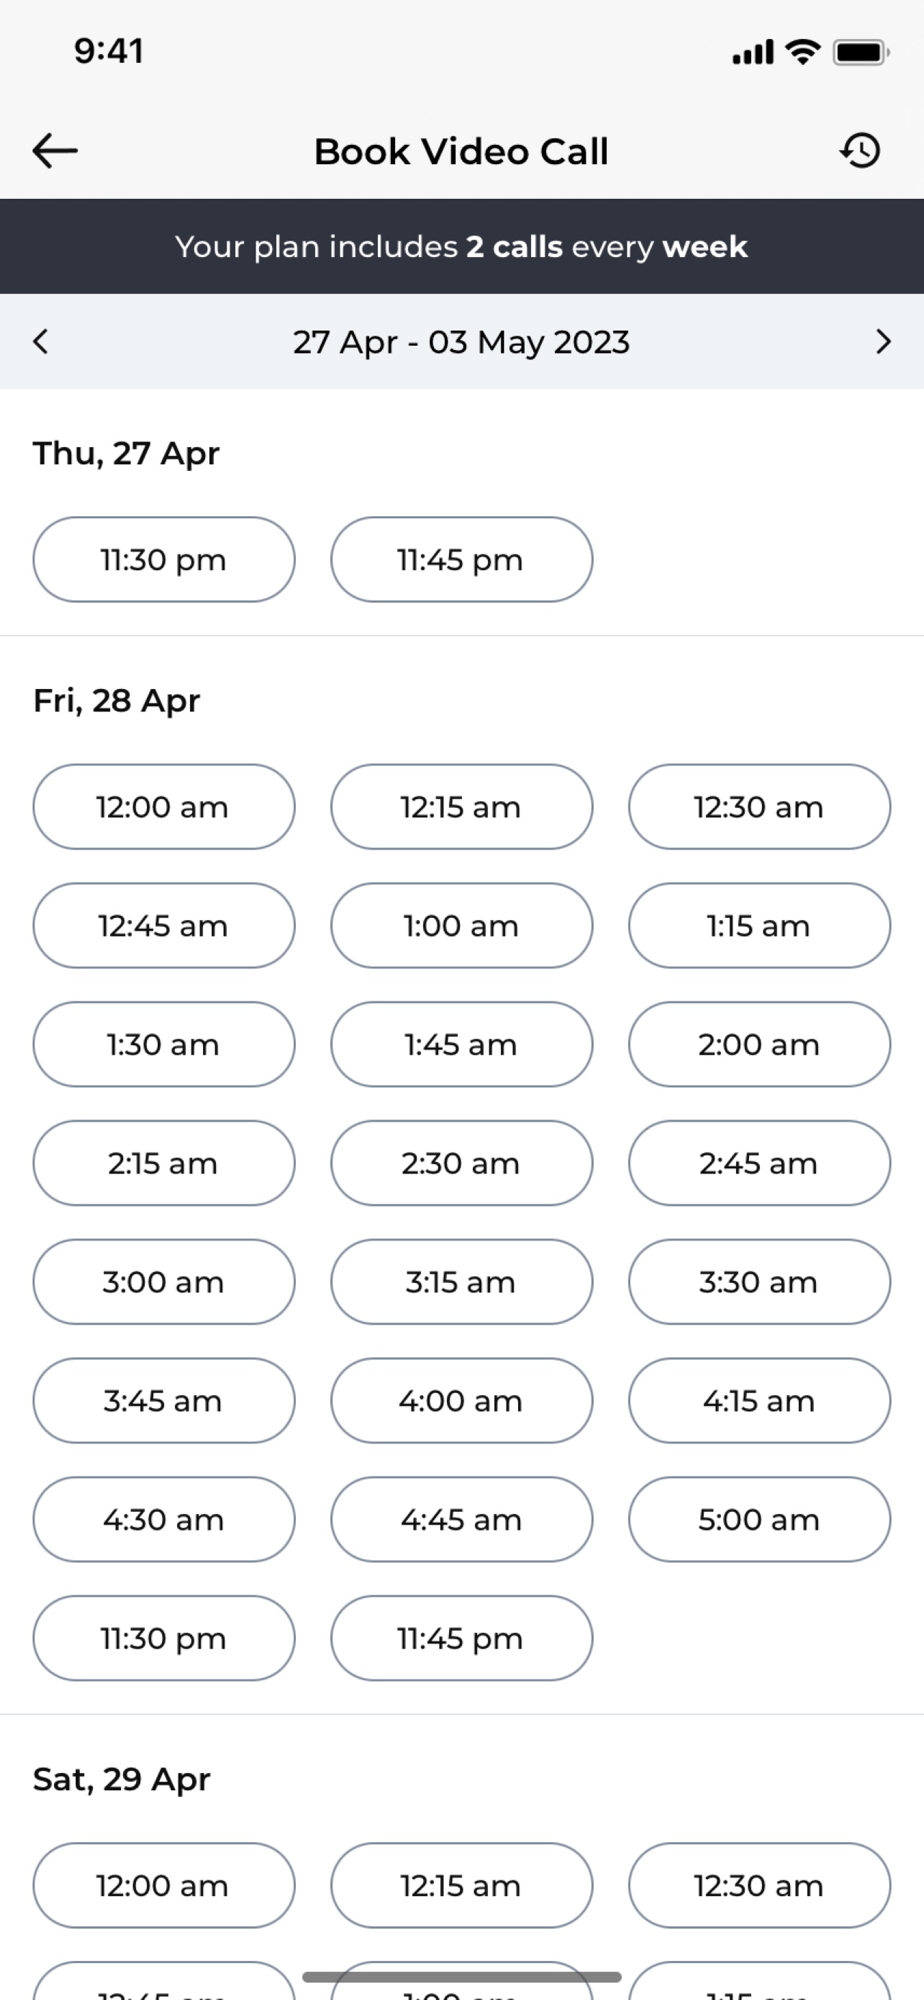The image size is (924, 2000).
Task: Select the 5:00 am slot
Action: pos(759,1520)
